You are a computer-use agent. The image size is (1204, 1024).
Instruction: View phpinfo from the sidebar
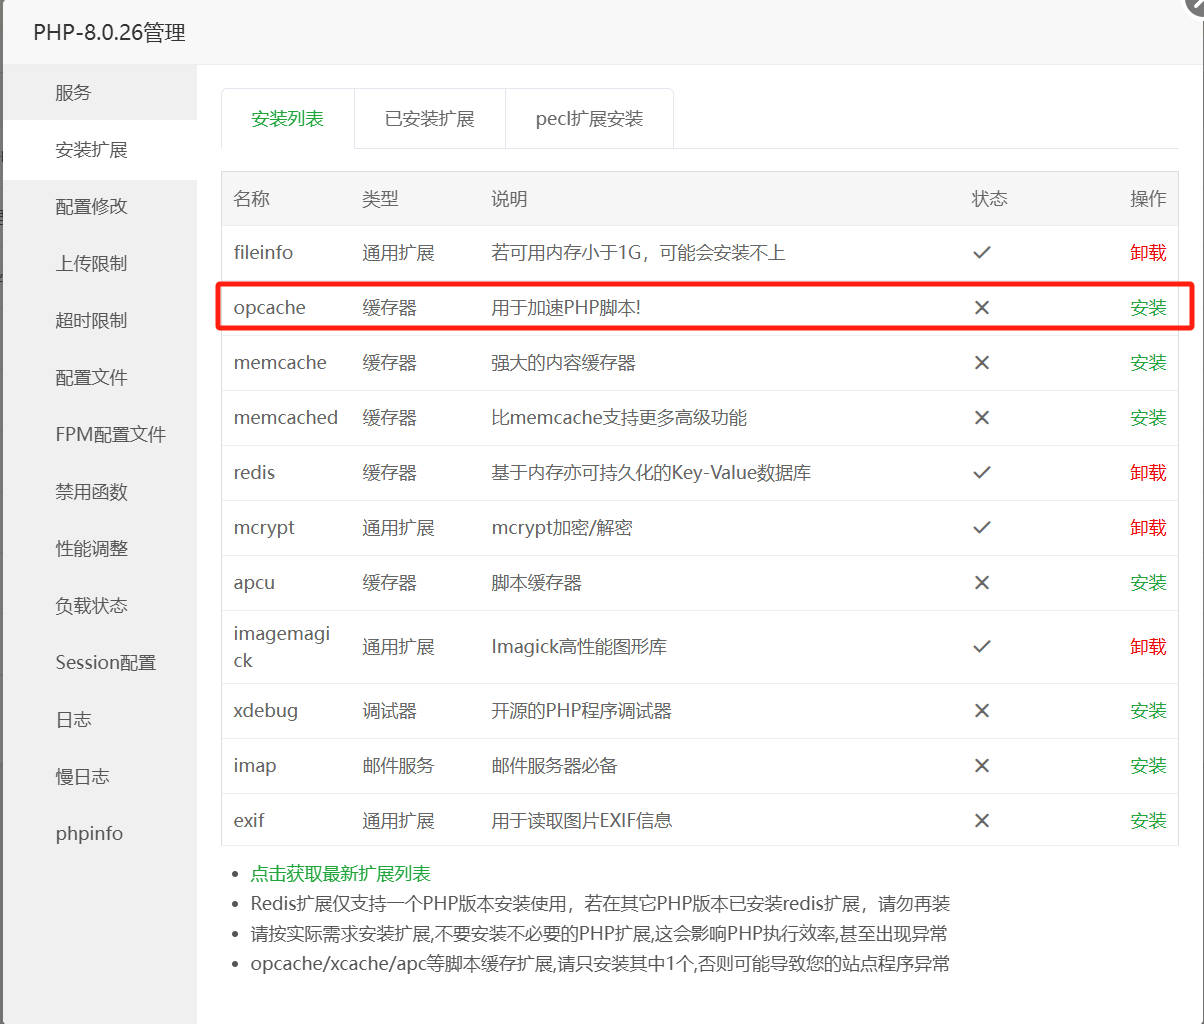pyautogui.click(x=89, y=834)
